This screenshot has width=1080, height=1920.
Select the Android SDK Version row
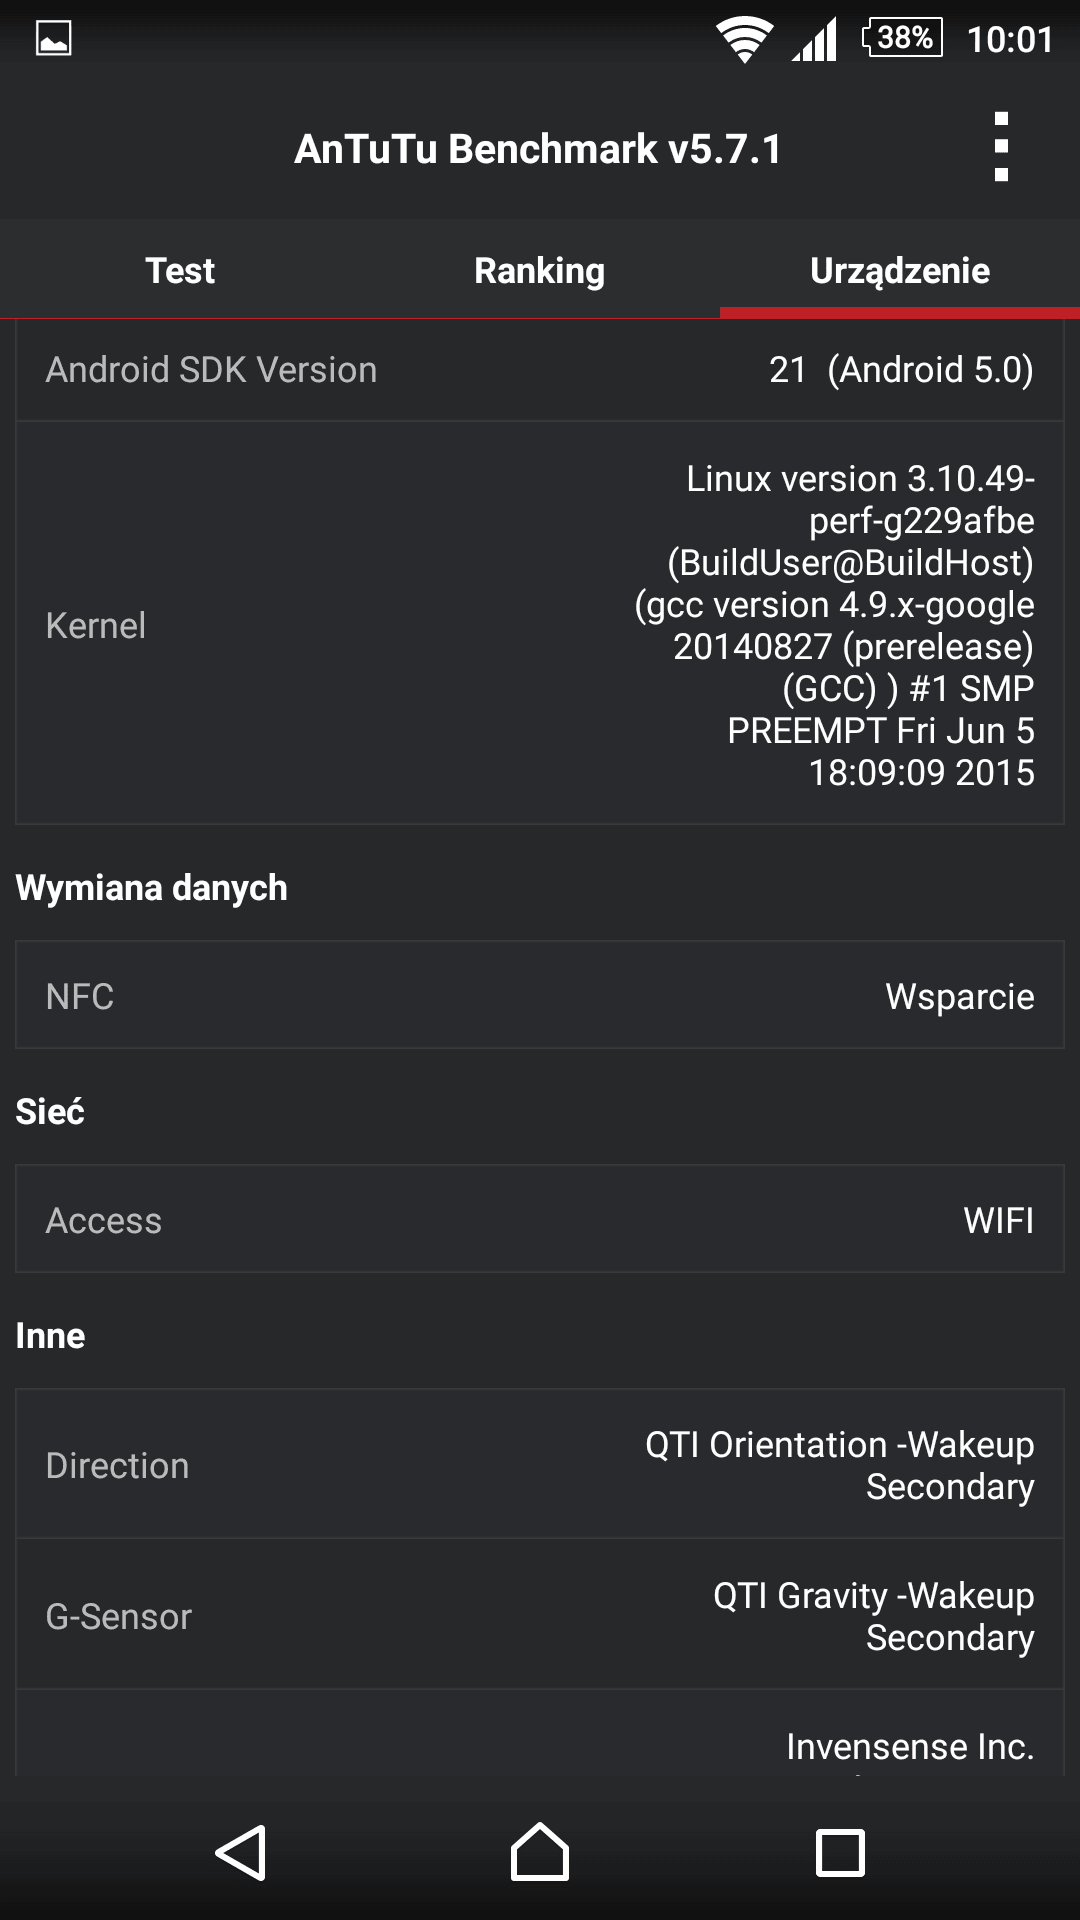pyautogui.click(x=540, y=370)
